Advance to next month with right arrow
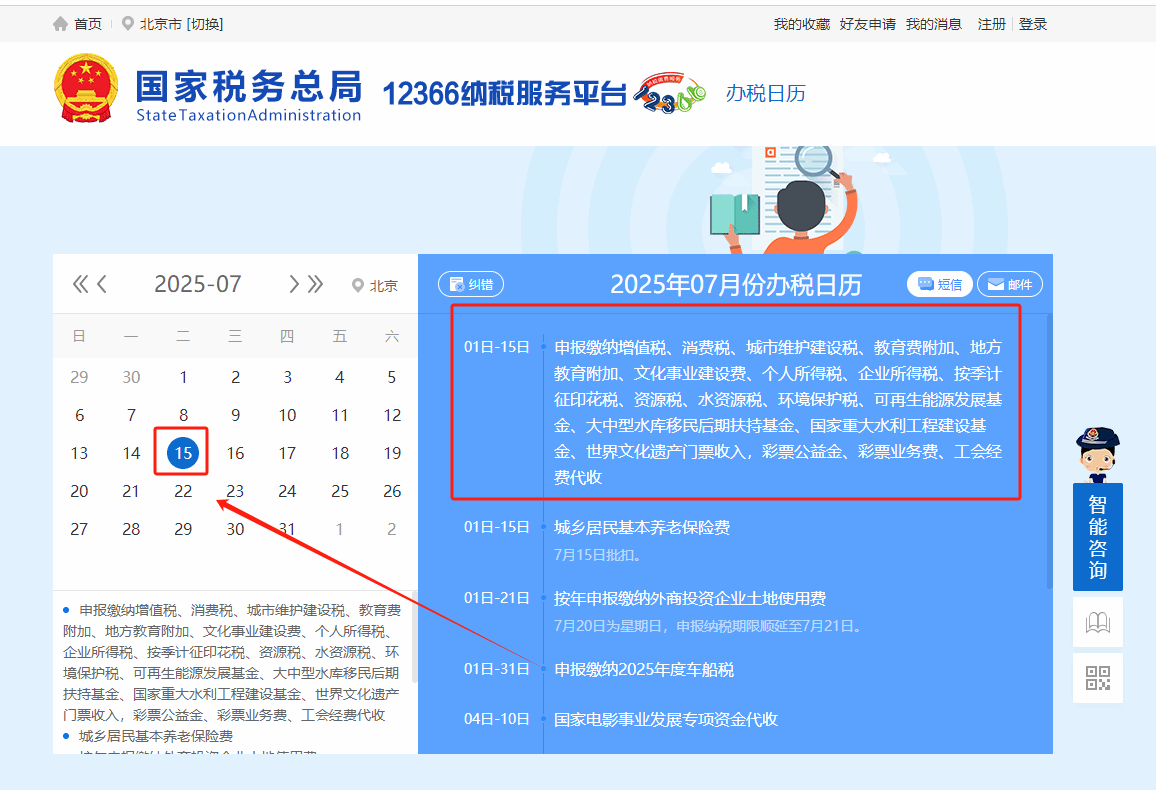Image resolution: width=1156 pixels, height=790 pixels. [293, 284]
